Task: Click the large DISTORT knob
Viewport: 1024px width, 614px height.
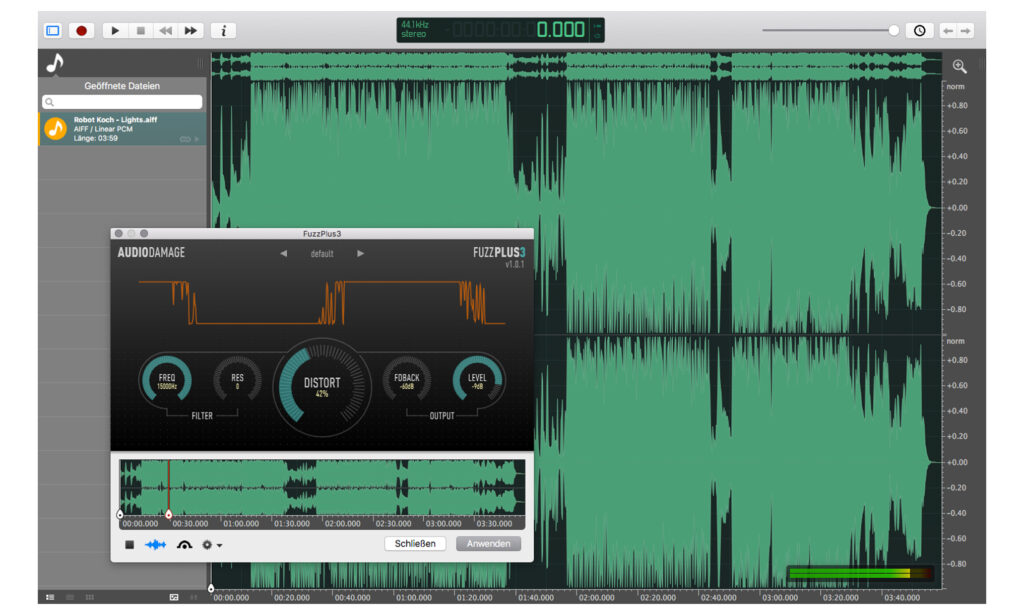Action: point(322,387)
